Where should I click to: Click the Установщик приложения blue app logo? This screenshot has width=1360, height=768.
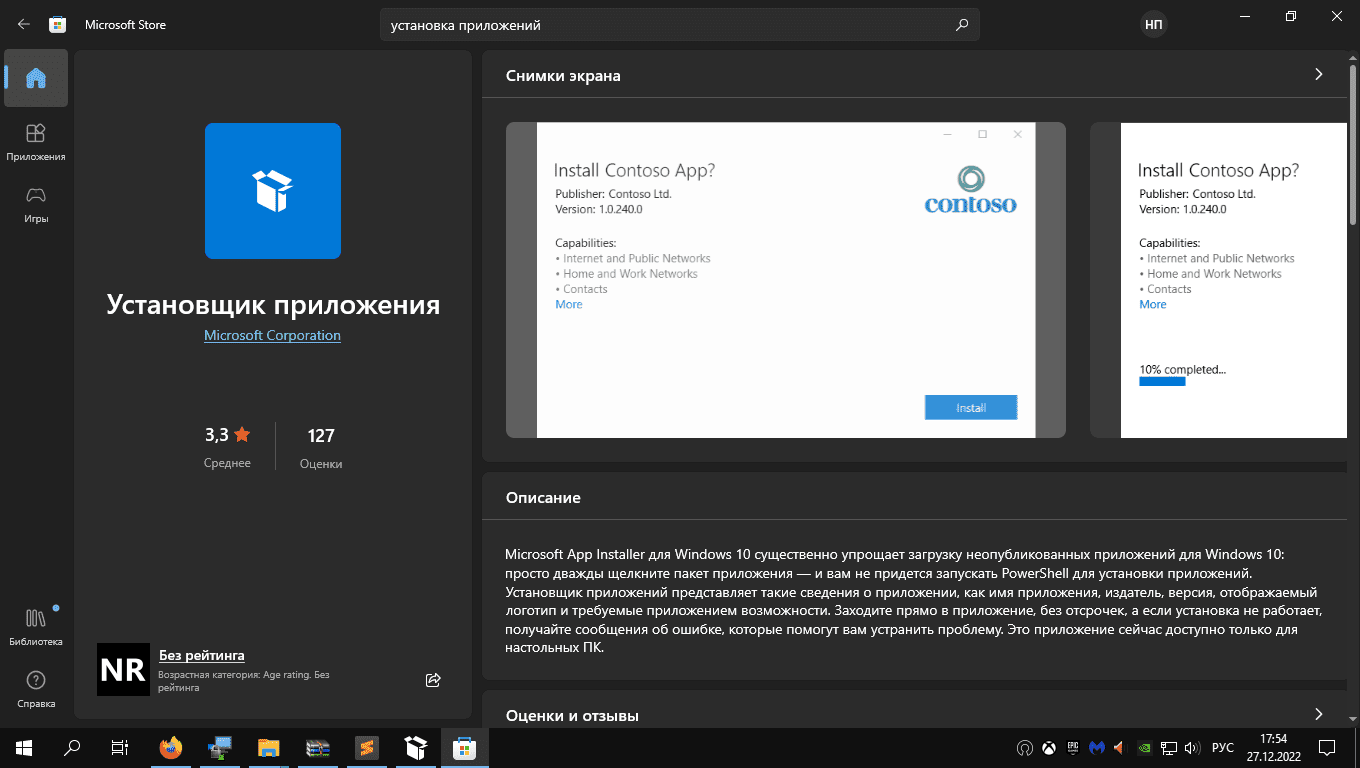click(x=273, y=191)
